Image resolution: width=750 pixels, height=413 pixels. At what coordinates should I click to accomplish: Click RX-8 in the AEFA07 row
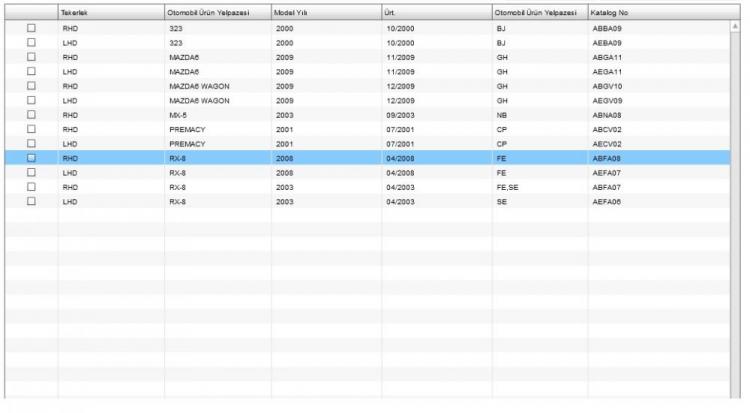tap(177, 173)
